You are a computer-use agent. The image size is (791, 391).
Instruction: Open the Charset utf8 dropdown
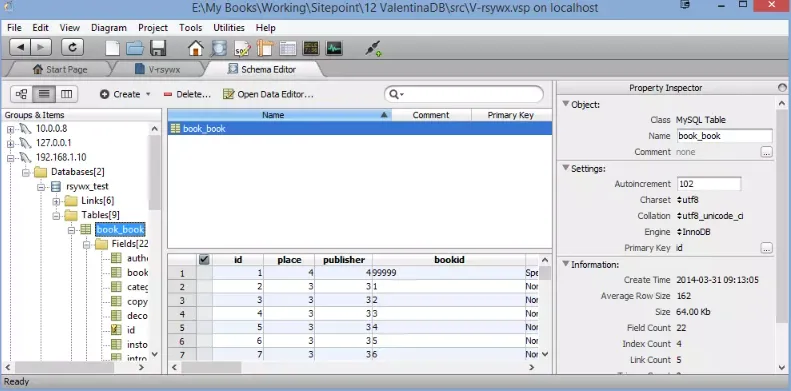(688, 200)
